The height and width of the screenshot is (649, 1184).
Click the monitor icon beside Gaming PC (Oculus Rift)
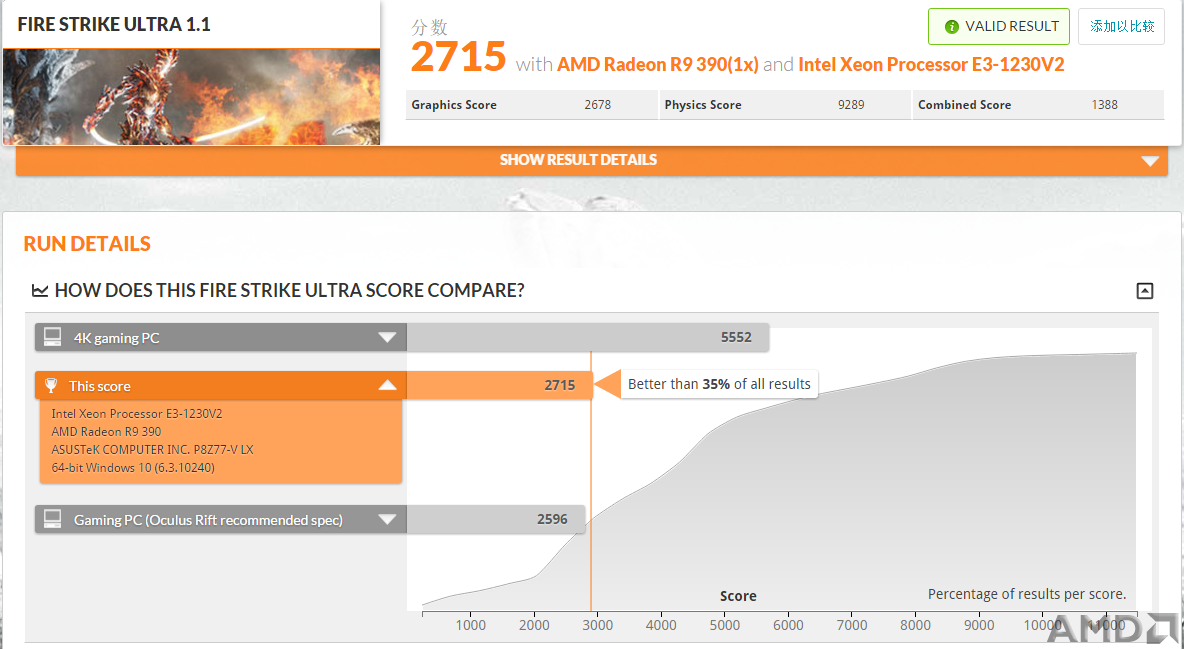tap(52, 519)
